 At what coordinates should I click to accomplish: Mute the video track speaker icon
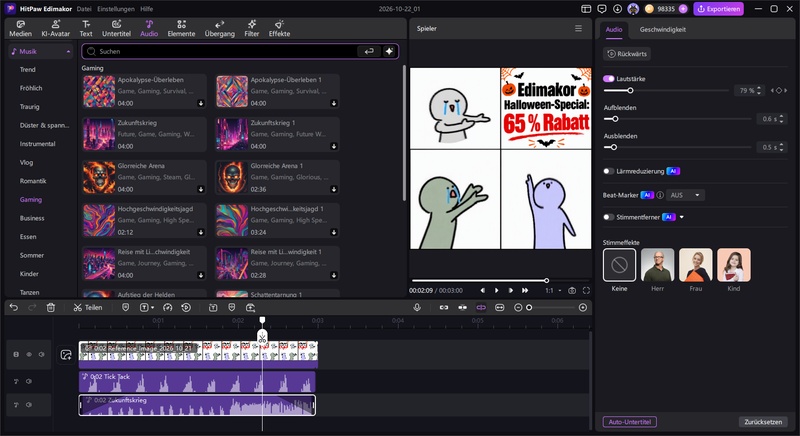41,354
